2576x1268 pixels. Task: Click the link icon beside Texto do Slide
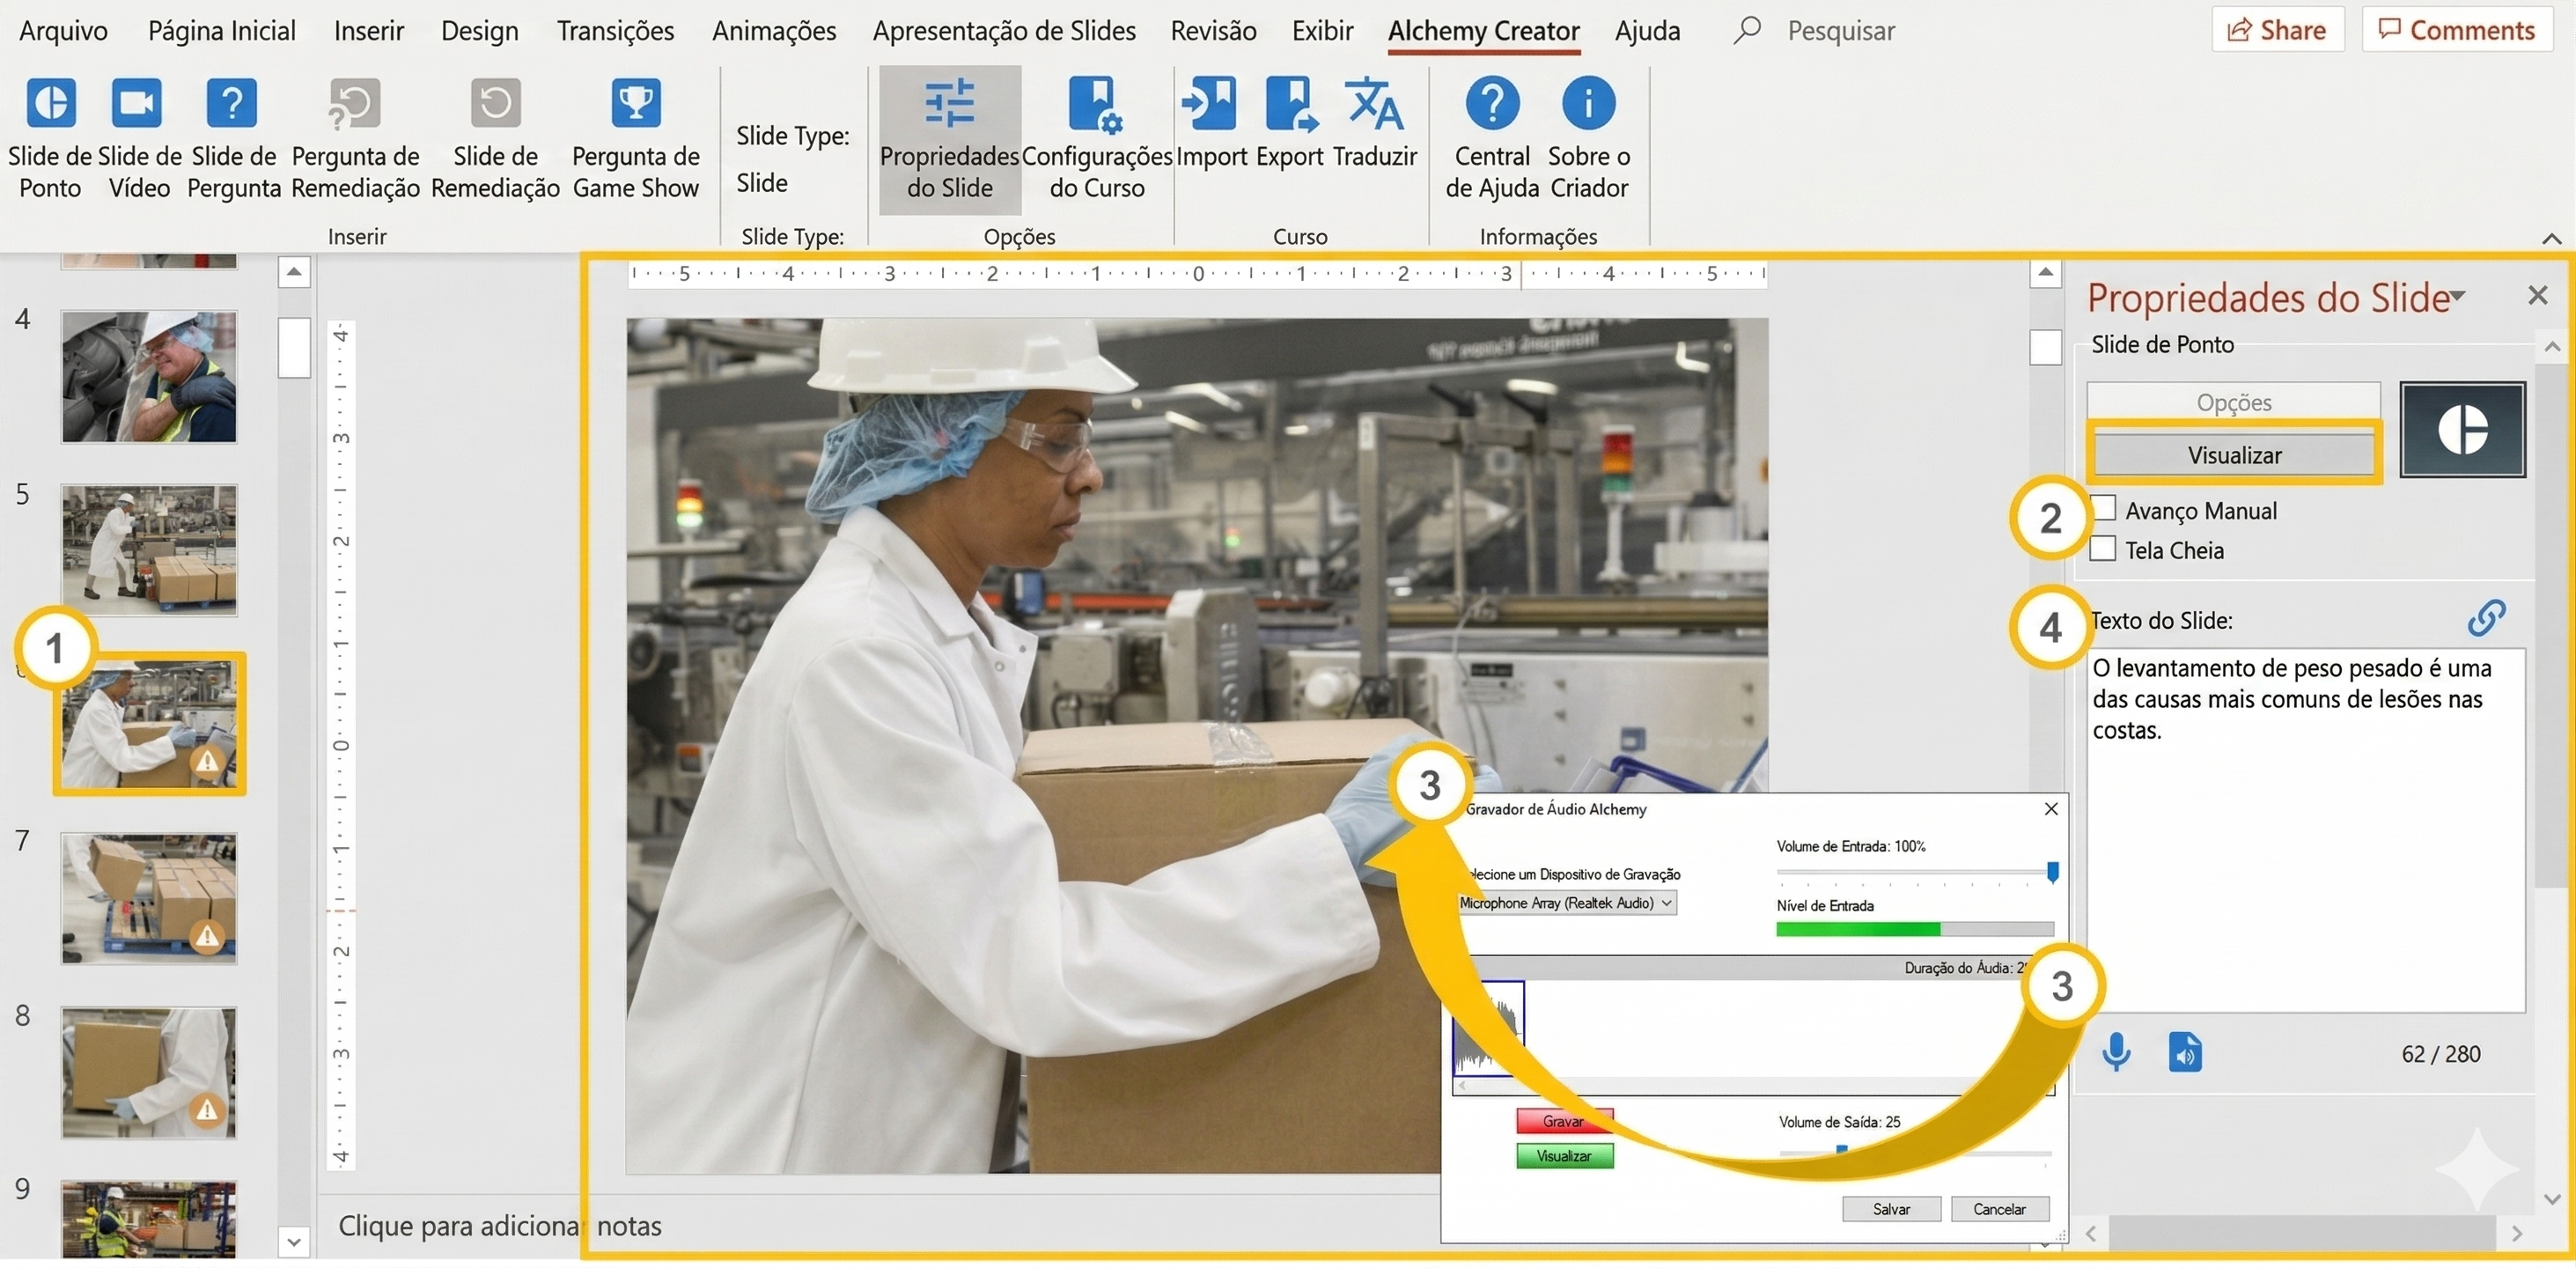pos(2486,618)
